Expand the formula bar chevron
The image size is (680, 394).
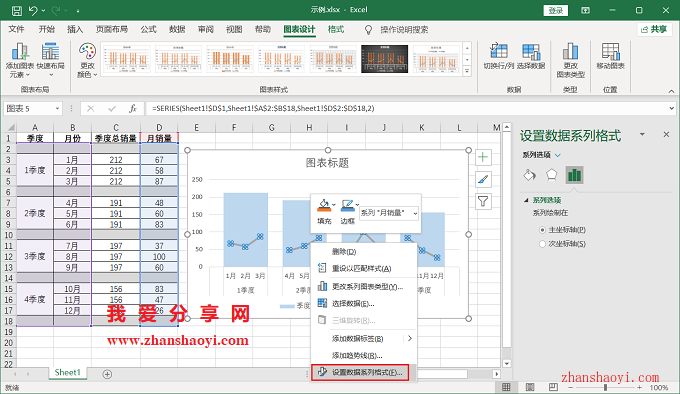coord(672,108)
